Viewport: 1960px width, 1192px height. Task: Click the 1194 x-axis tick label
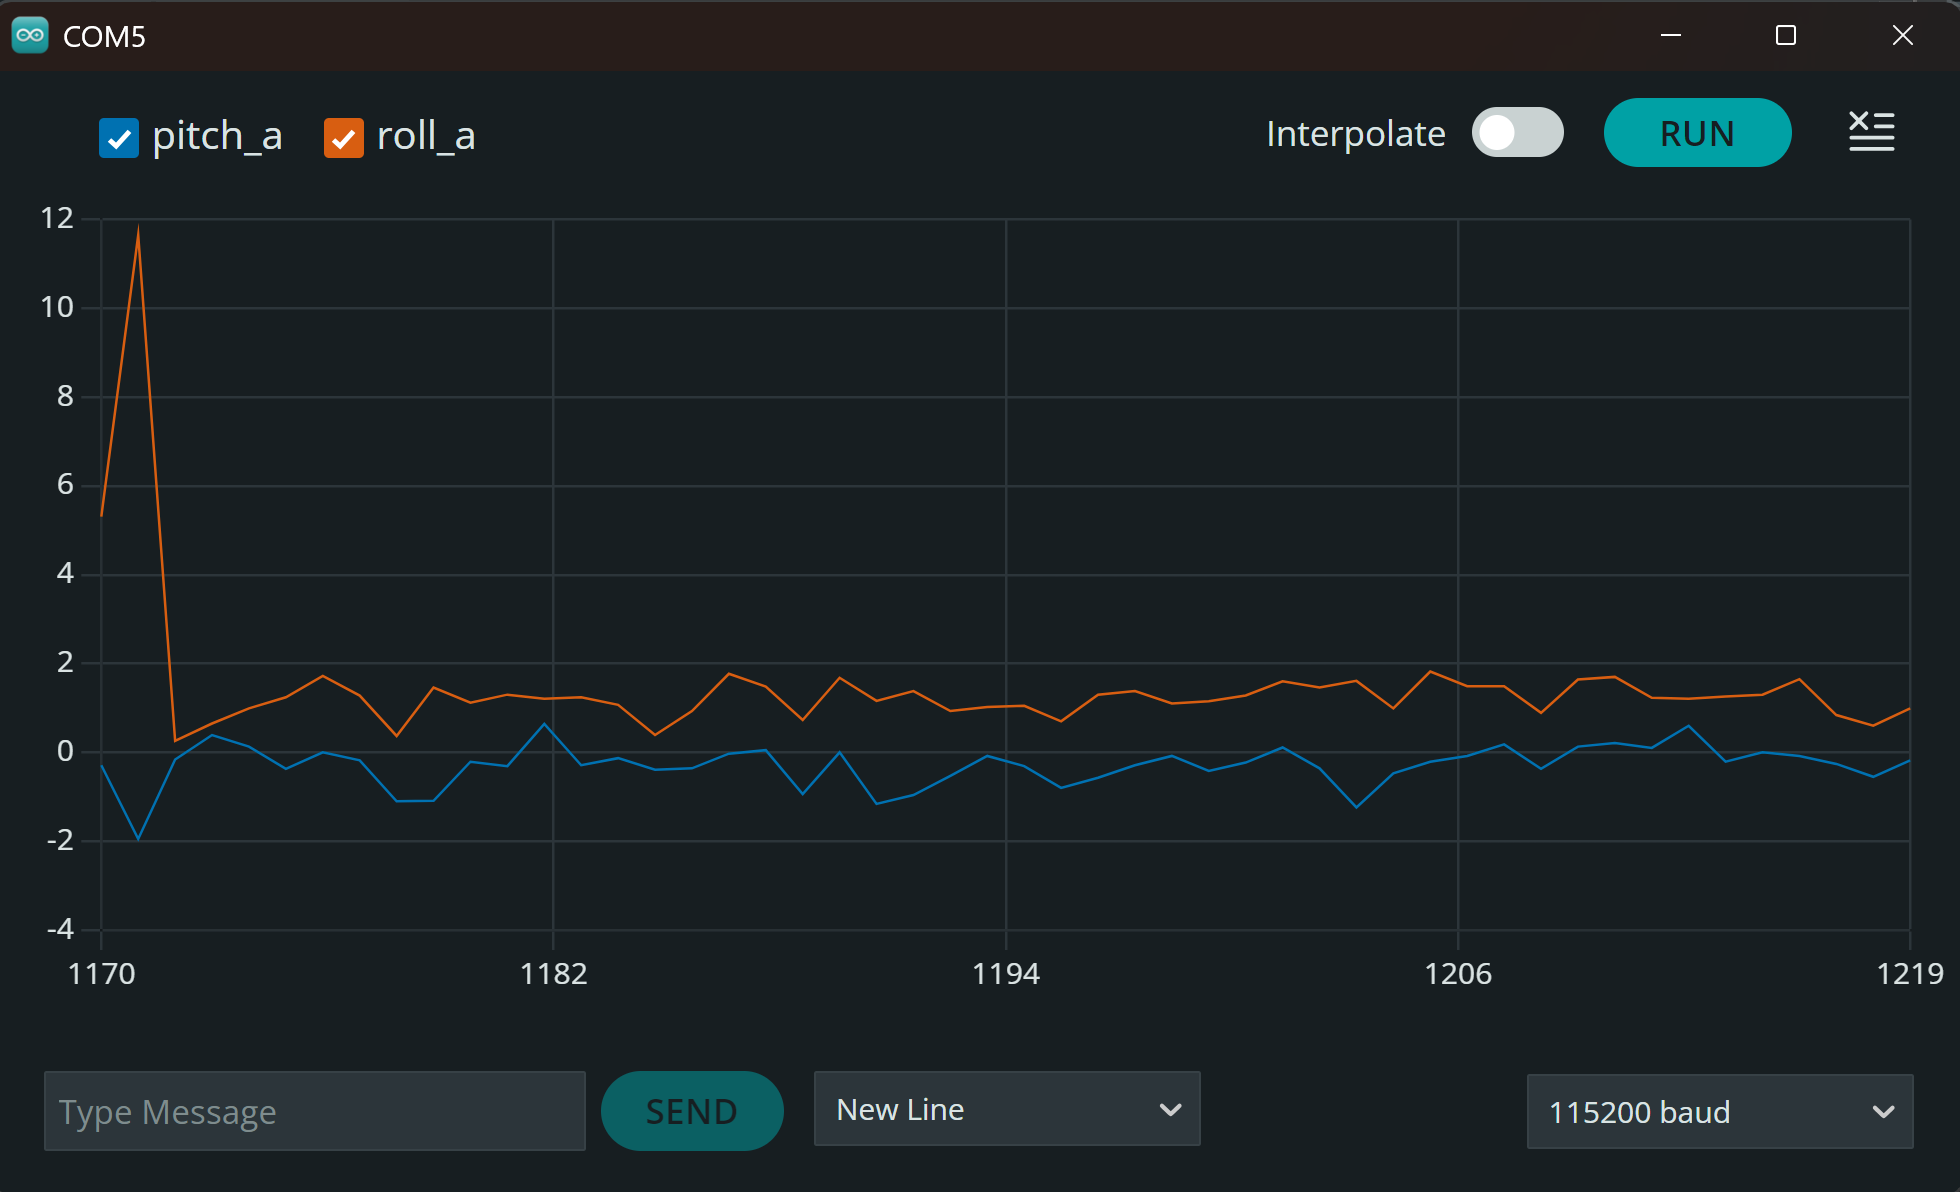coord(1005,973)
